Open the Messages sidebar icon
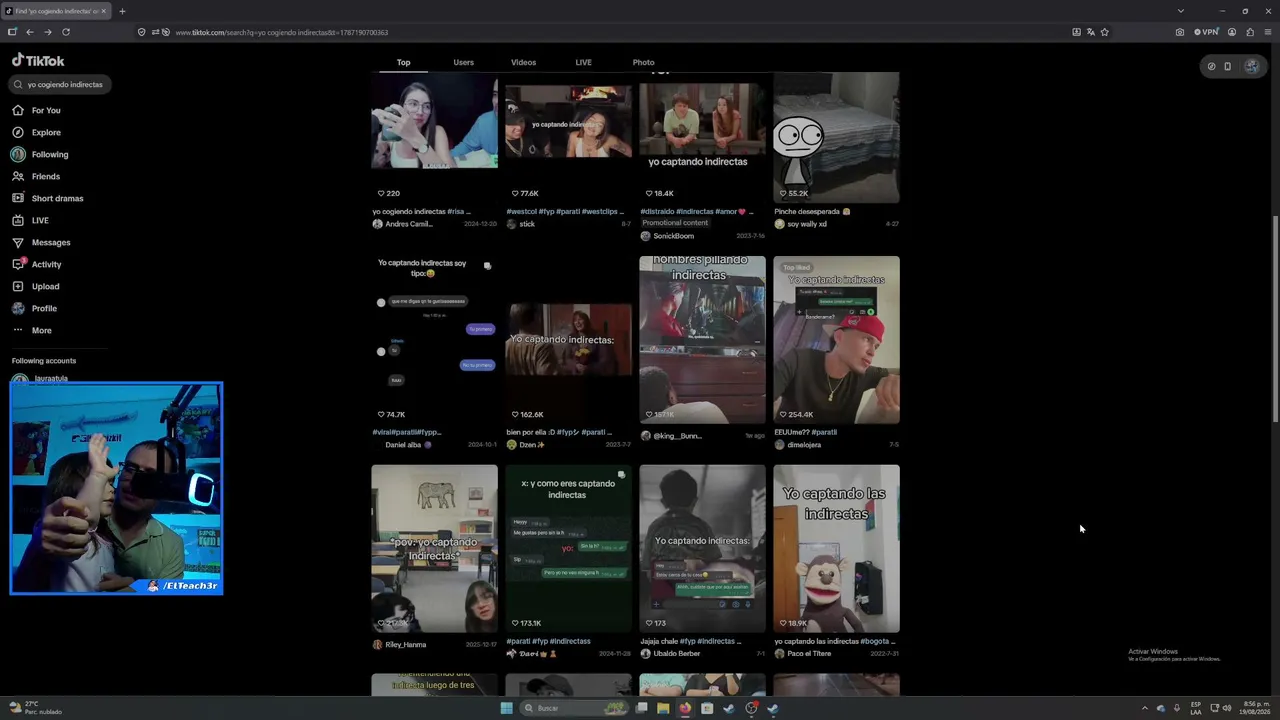 18,242
